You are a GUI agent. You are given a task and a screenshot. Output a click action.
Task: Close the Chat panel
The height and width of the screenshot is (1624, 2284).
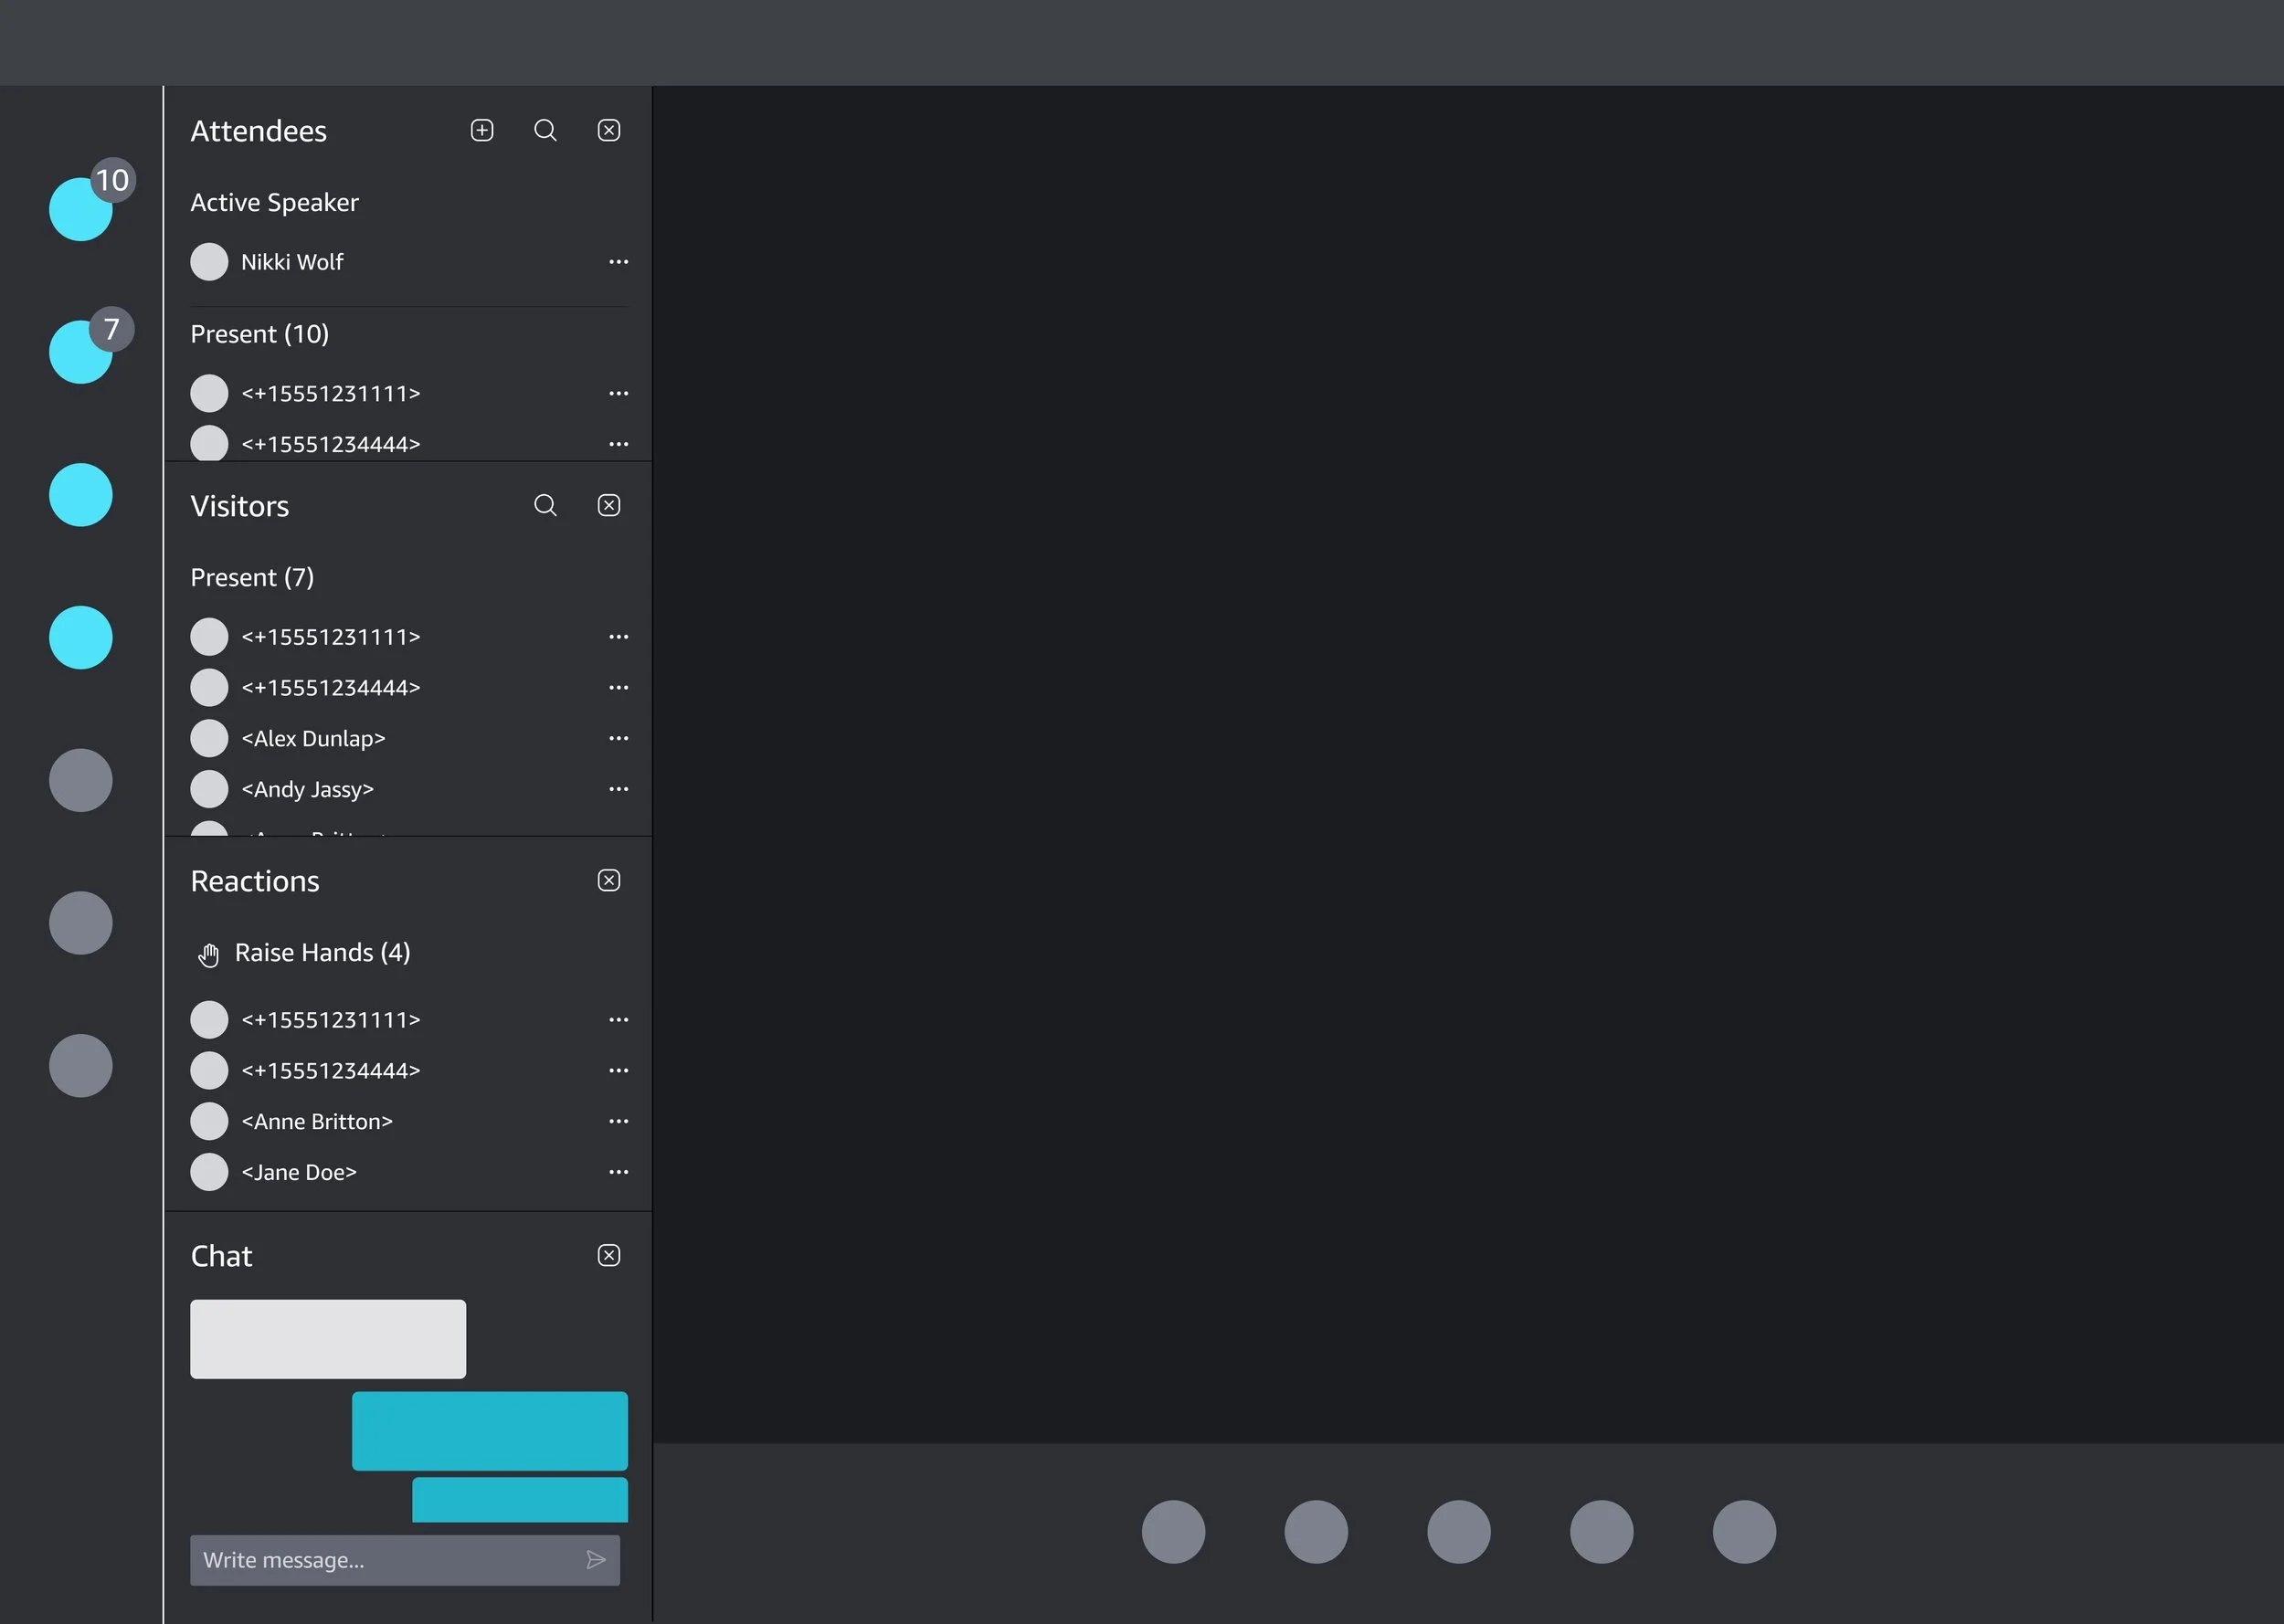[x=609, y=1256]
